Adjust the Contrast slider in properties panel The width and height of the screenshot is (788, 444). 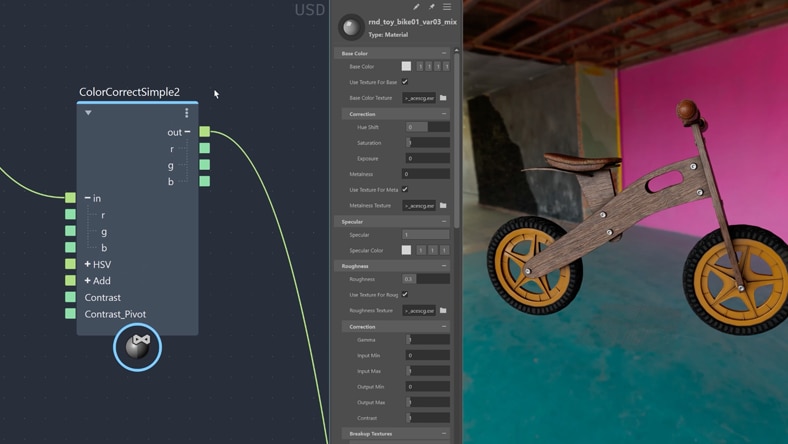[x=428, y=417]
